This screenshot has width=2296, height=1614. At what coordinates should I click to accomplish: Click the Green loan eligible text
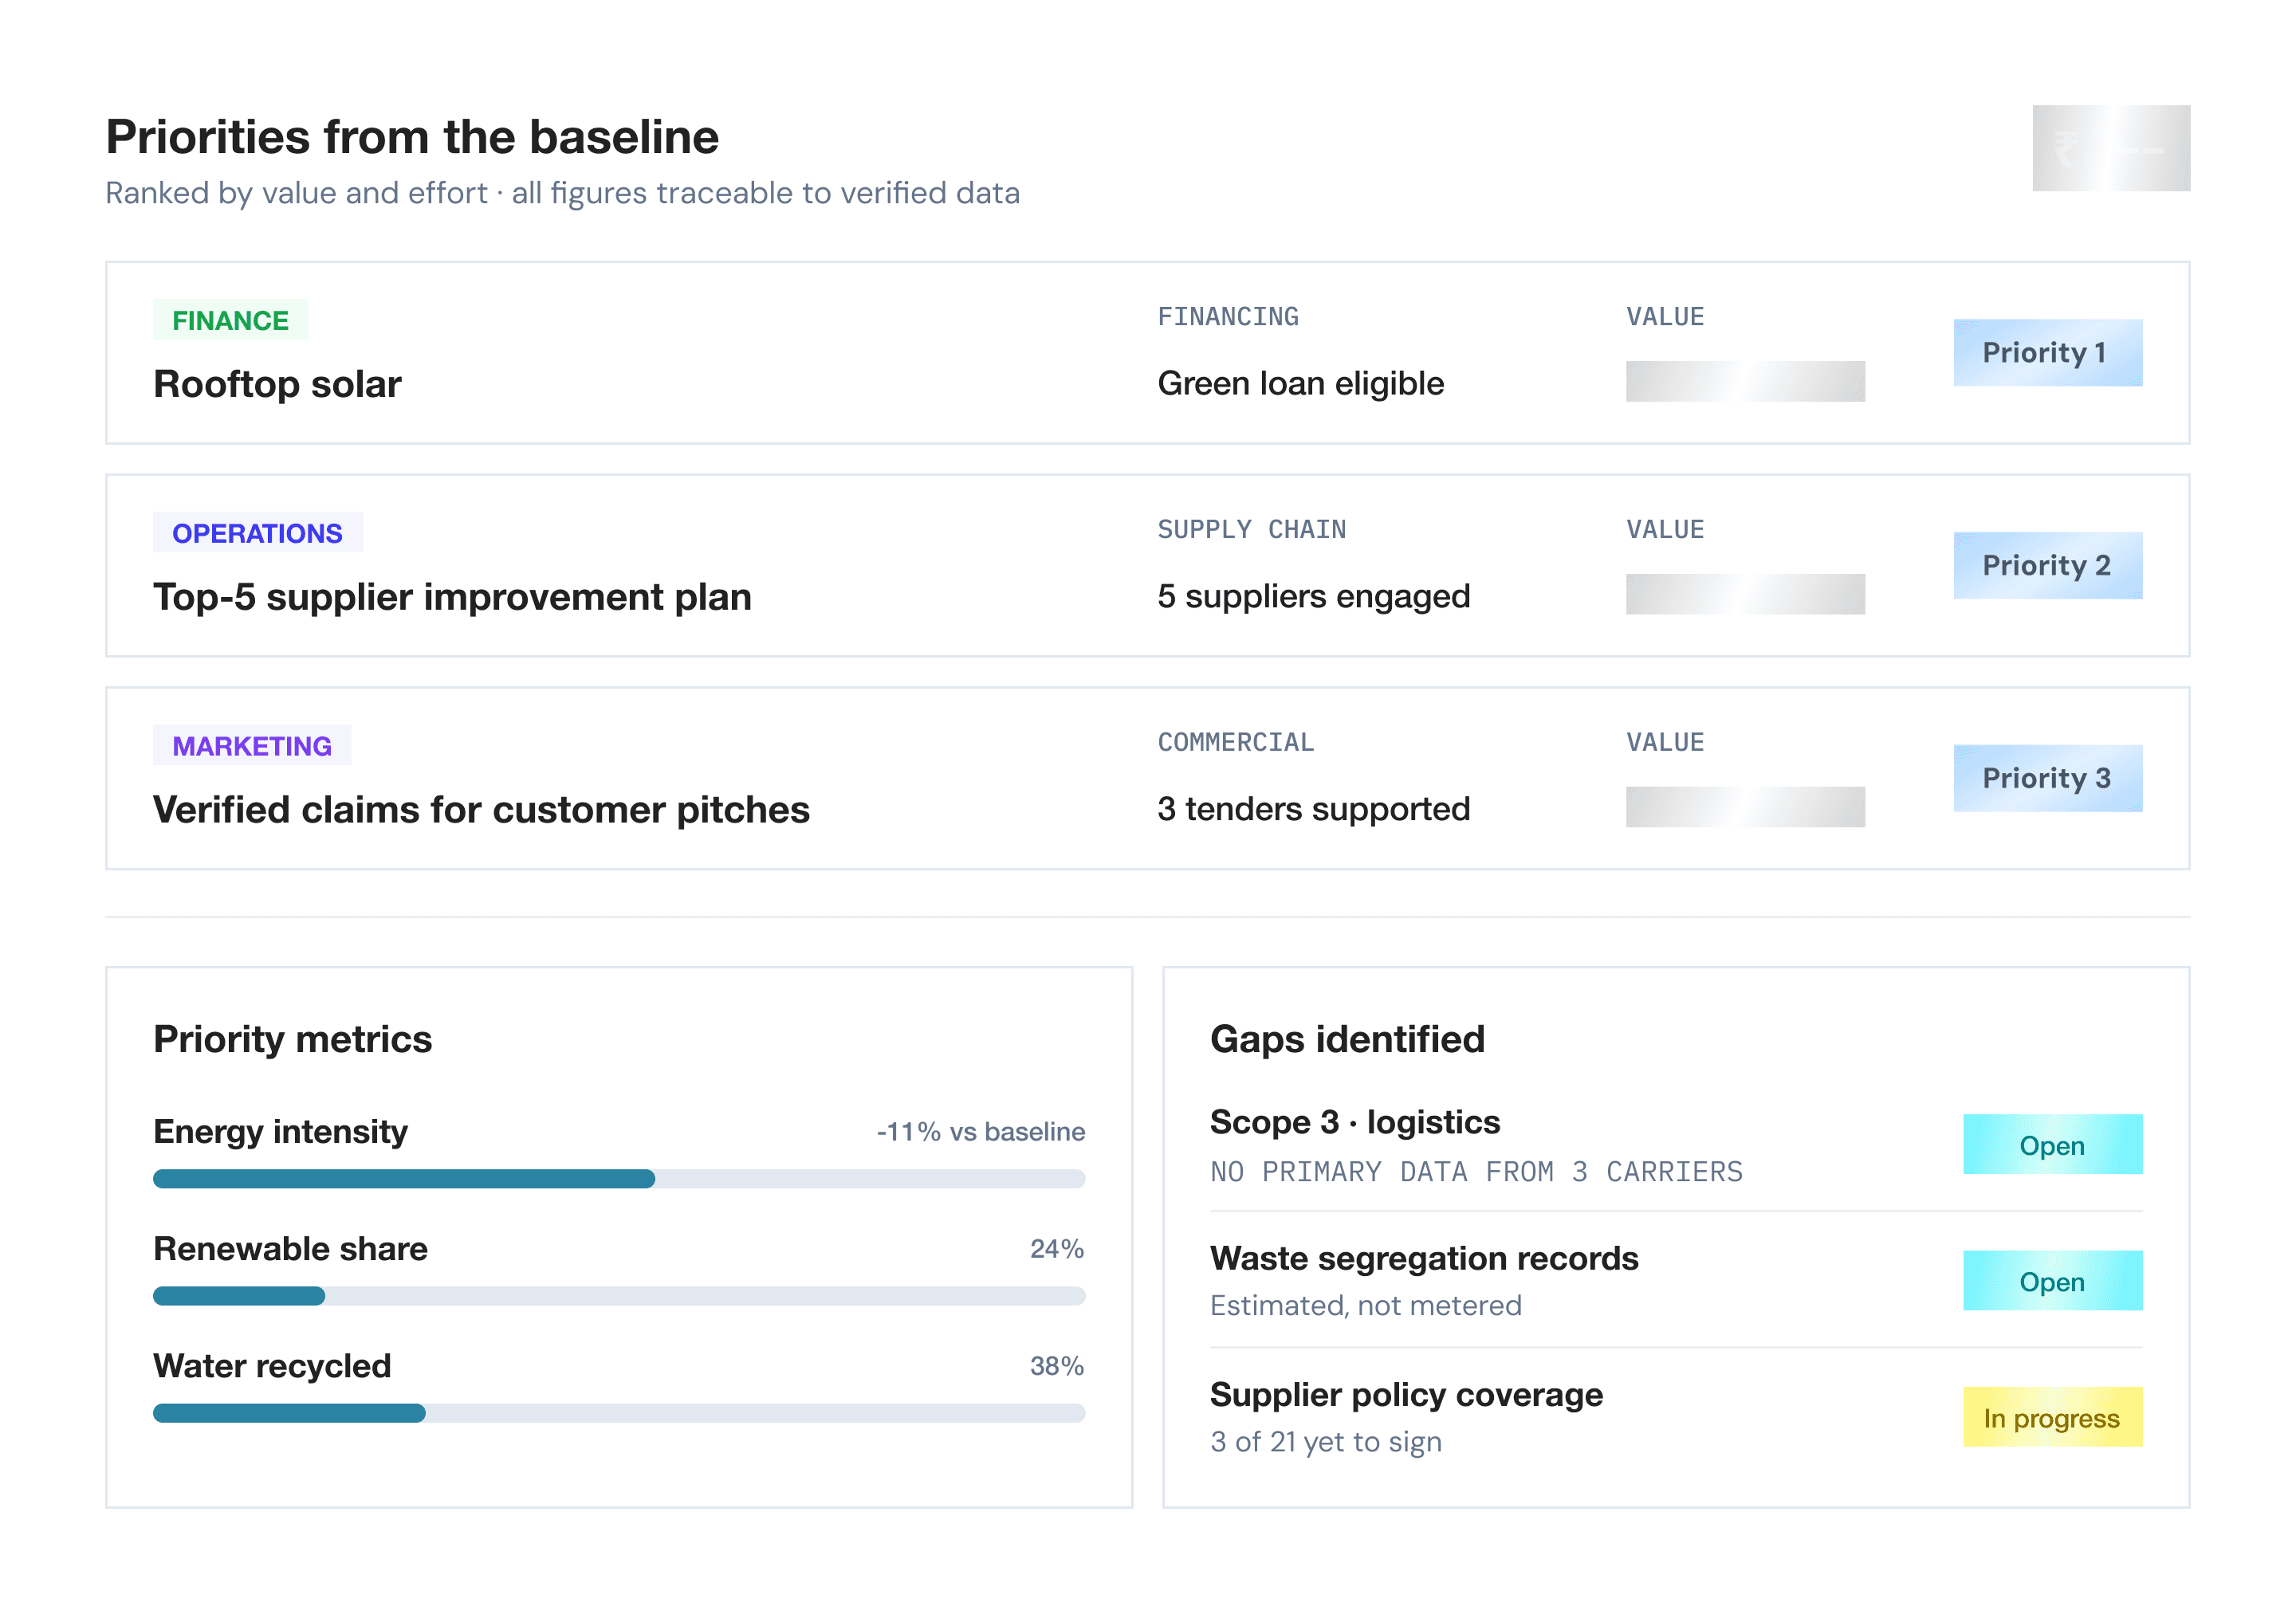coord(1300,384)
